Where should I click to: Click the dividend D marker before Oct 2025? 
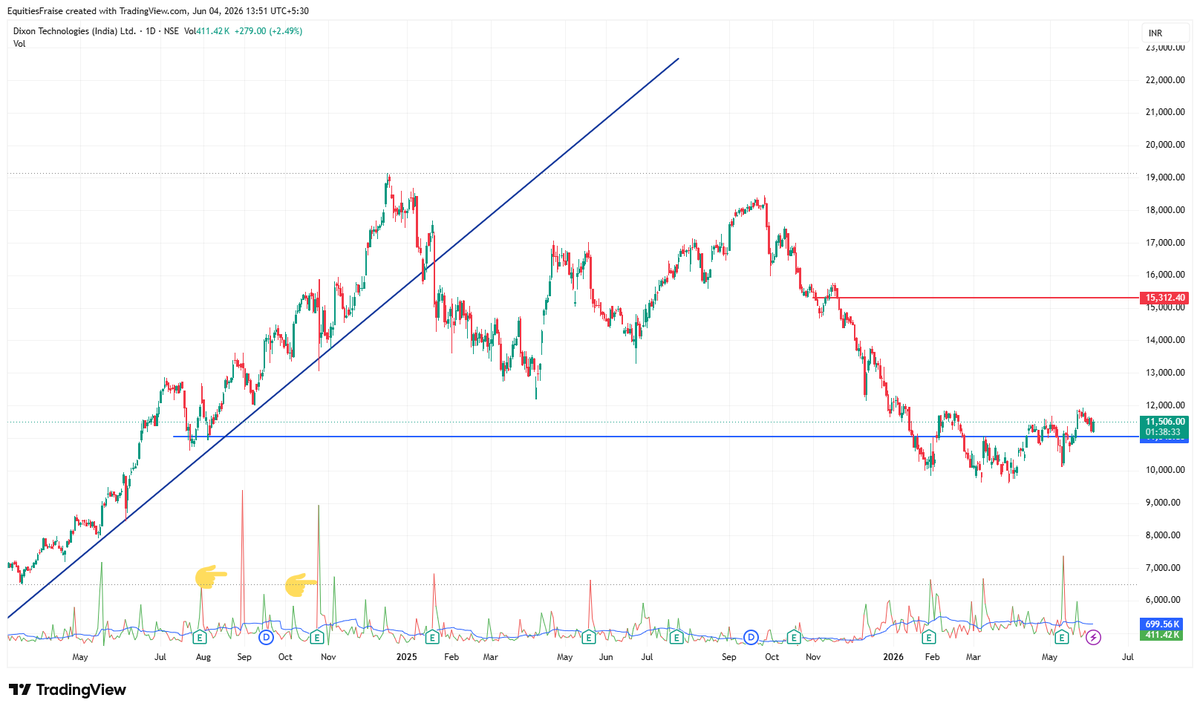click(x=750, y=636)
